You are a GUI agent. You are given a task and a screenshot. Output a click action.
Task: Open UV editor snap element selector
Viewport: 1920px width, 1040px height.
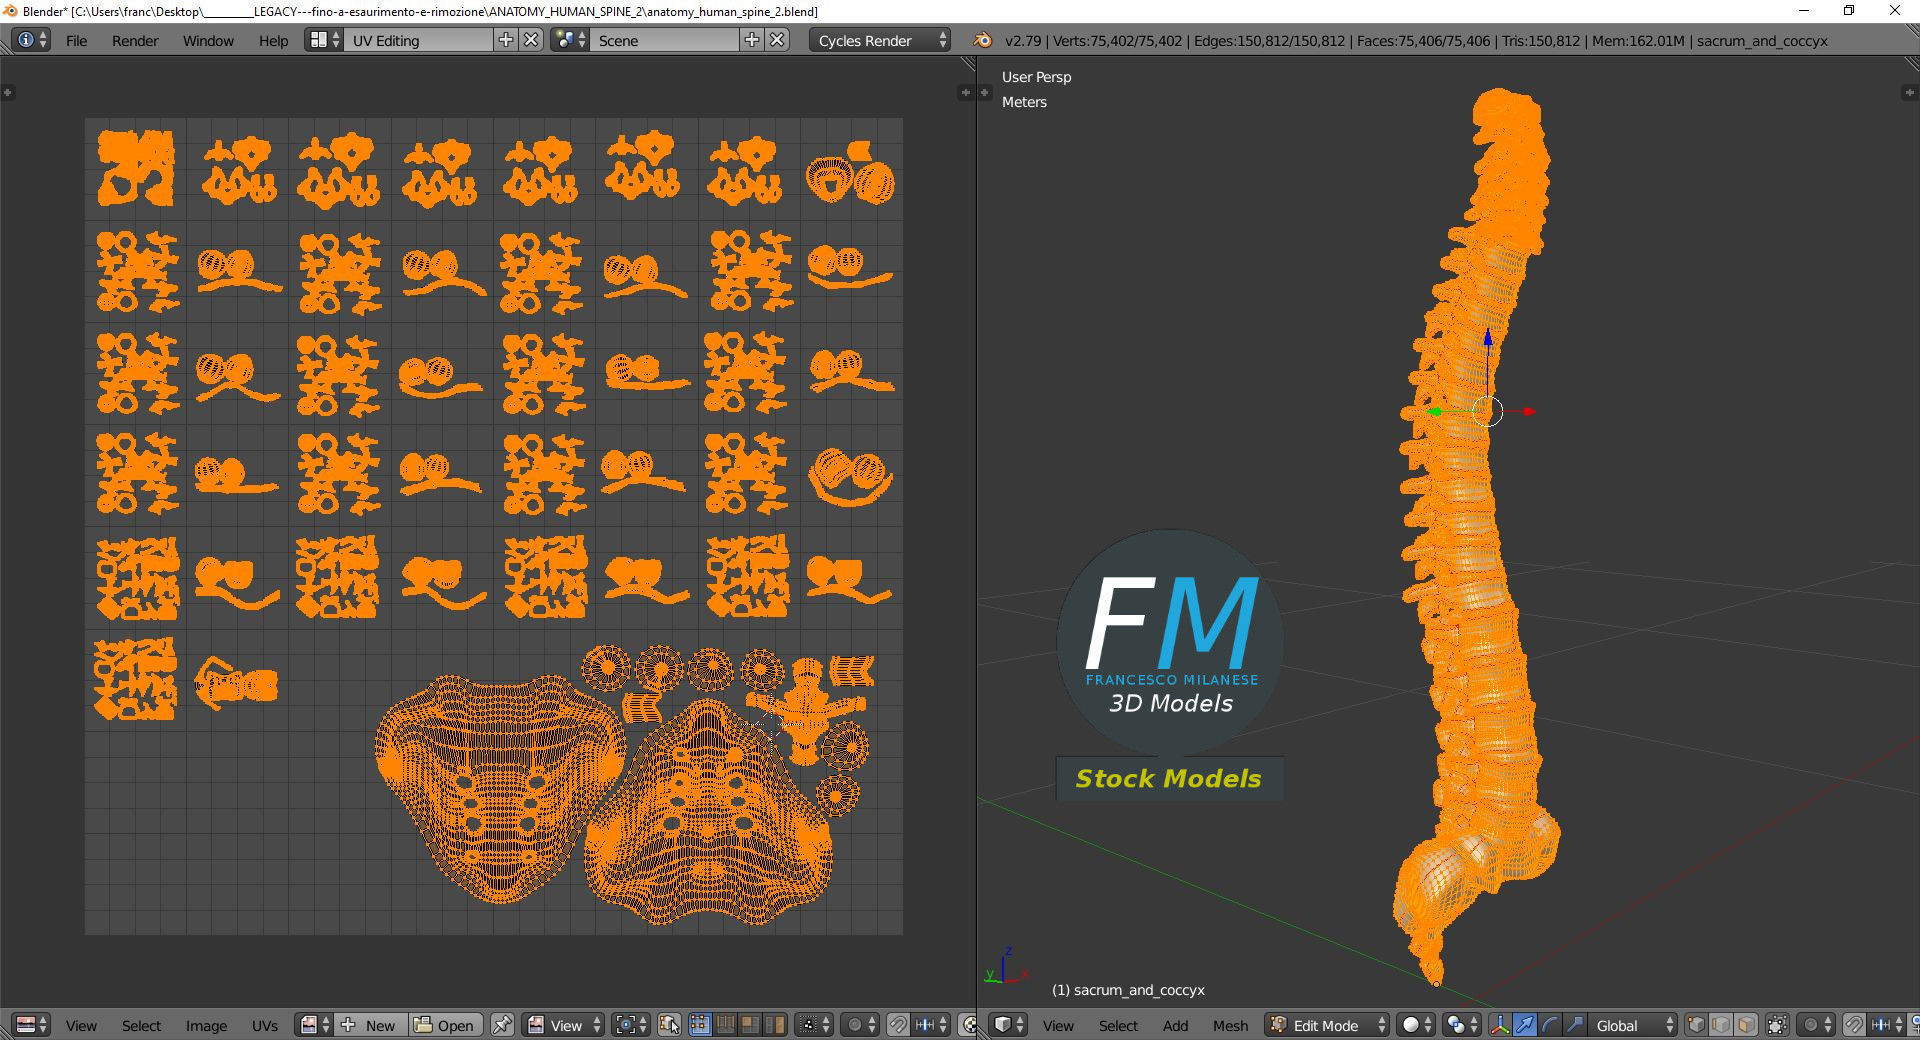click(x=931, y=1025)
